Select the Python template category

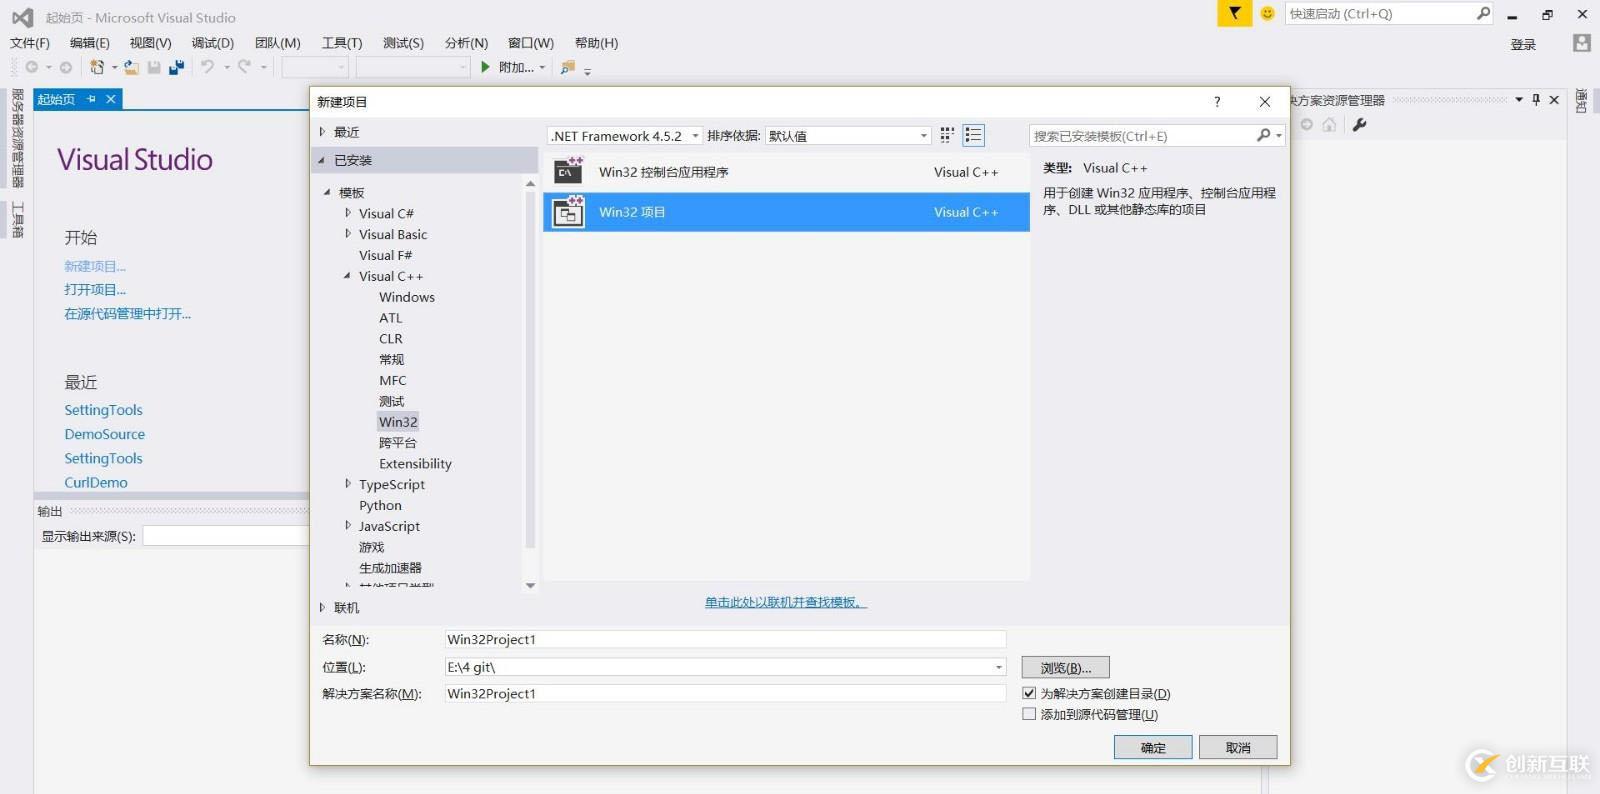point(380,505)
